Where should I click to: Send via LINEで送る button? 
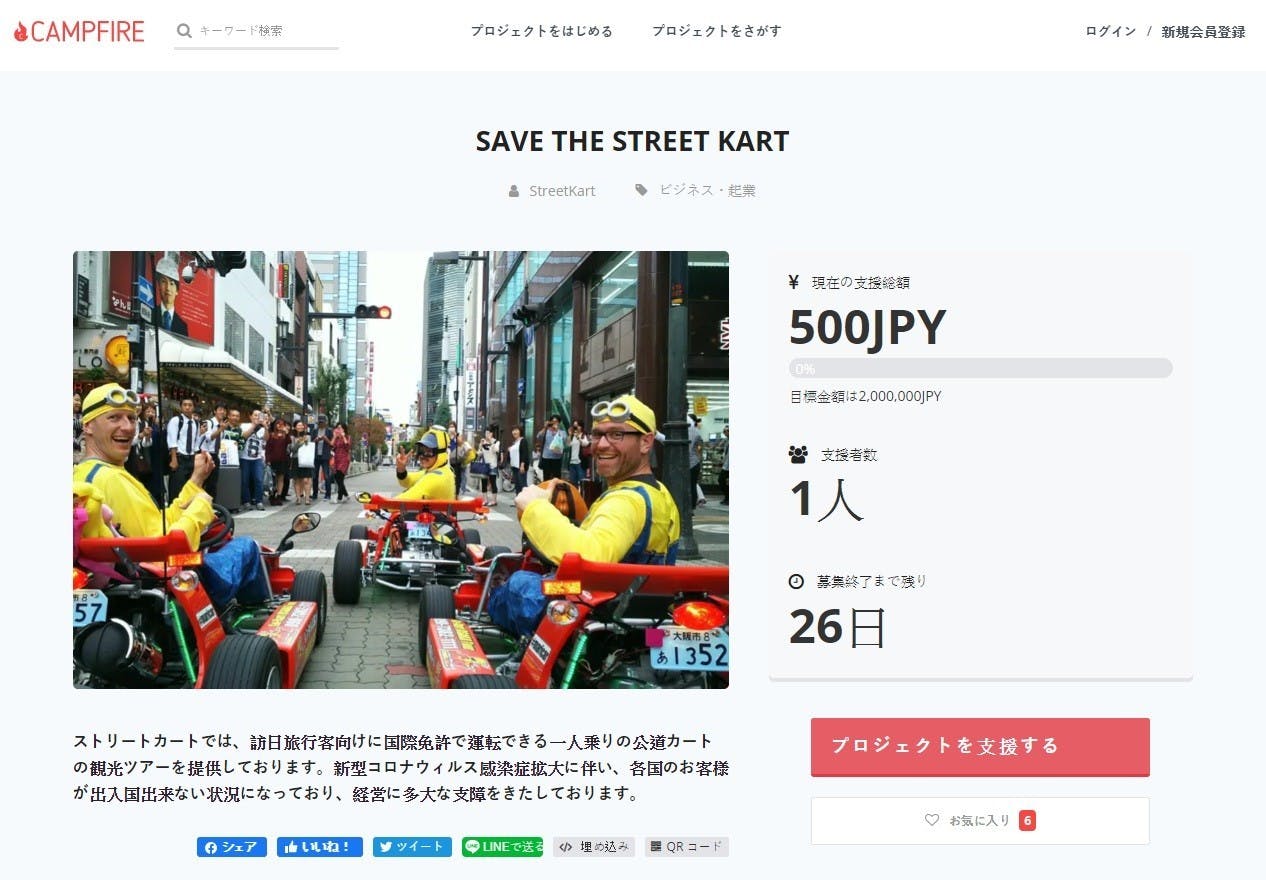503,847
